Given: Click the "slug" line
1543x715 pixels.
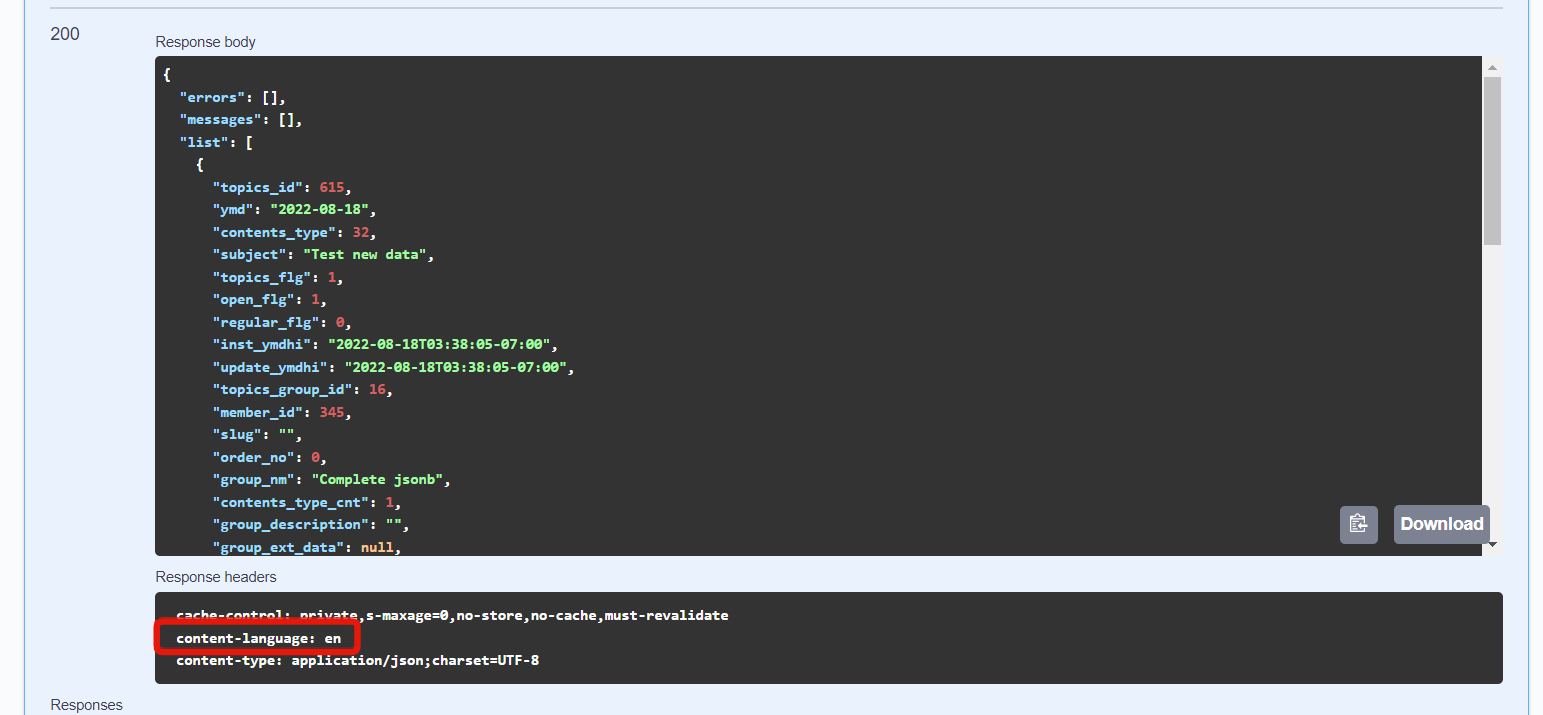Looking at the screenshot, I should pos(257,435).
